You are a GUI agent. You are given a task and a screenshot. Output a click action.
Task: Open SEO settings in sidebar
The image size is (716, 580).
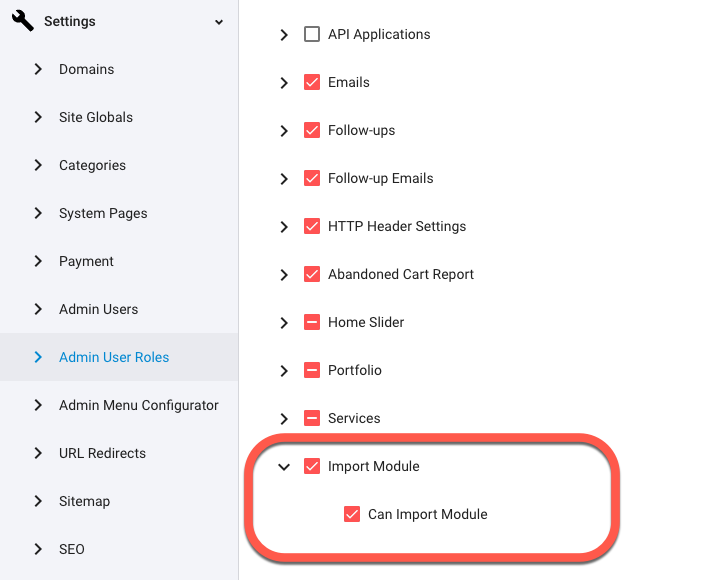point(72,549)
